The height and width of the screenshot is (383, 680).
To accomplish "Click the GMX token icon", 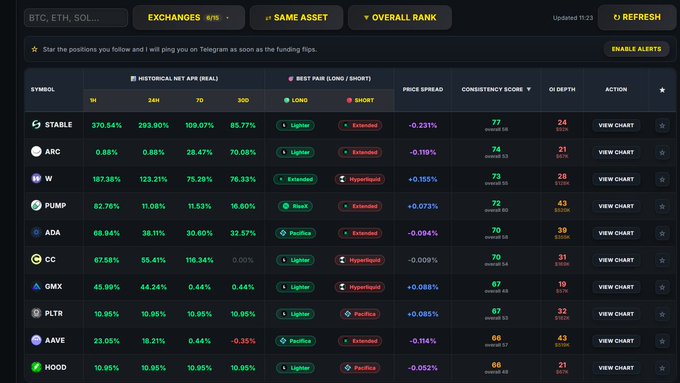I will click(x=36, y=286).
